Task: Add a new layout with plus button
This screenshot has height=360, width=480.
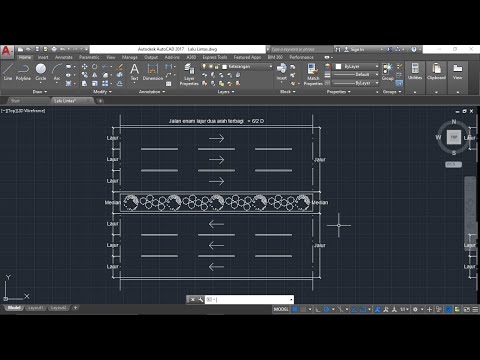Action: pos(75,308)
